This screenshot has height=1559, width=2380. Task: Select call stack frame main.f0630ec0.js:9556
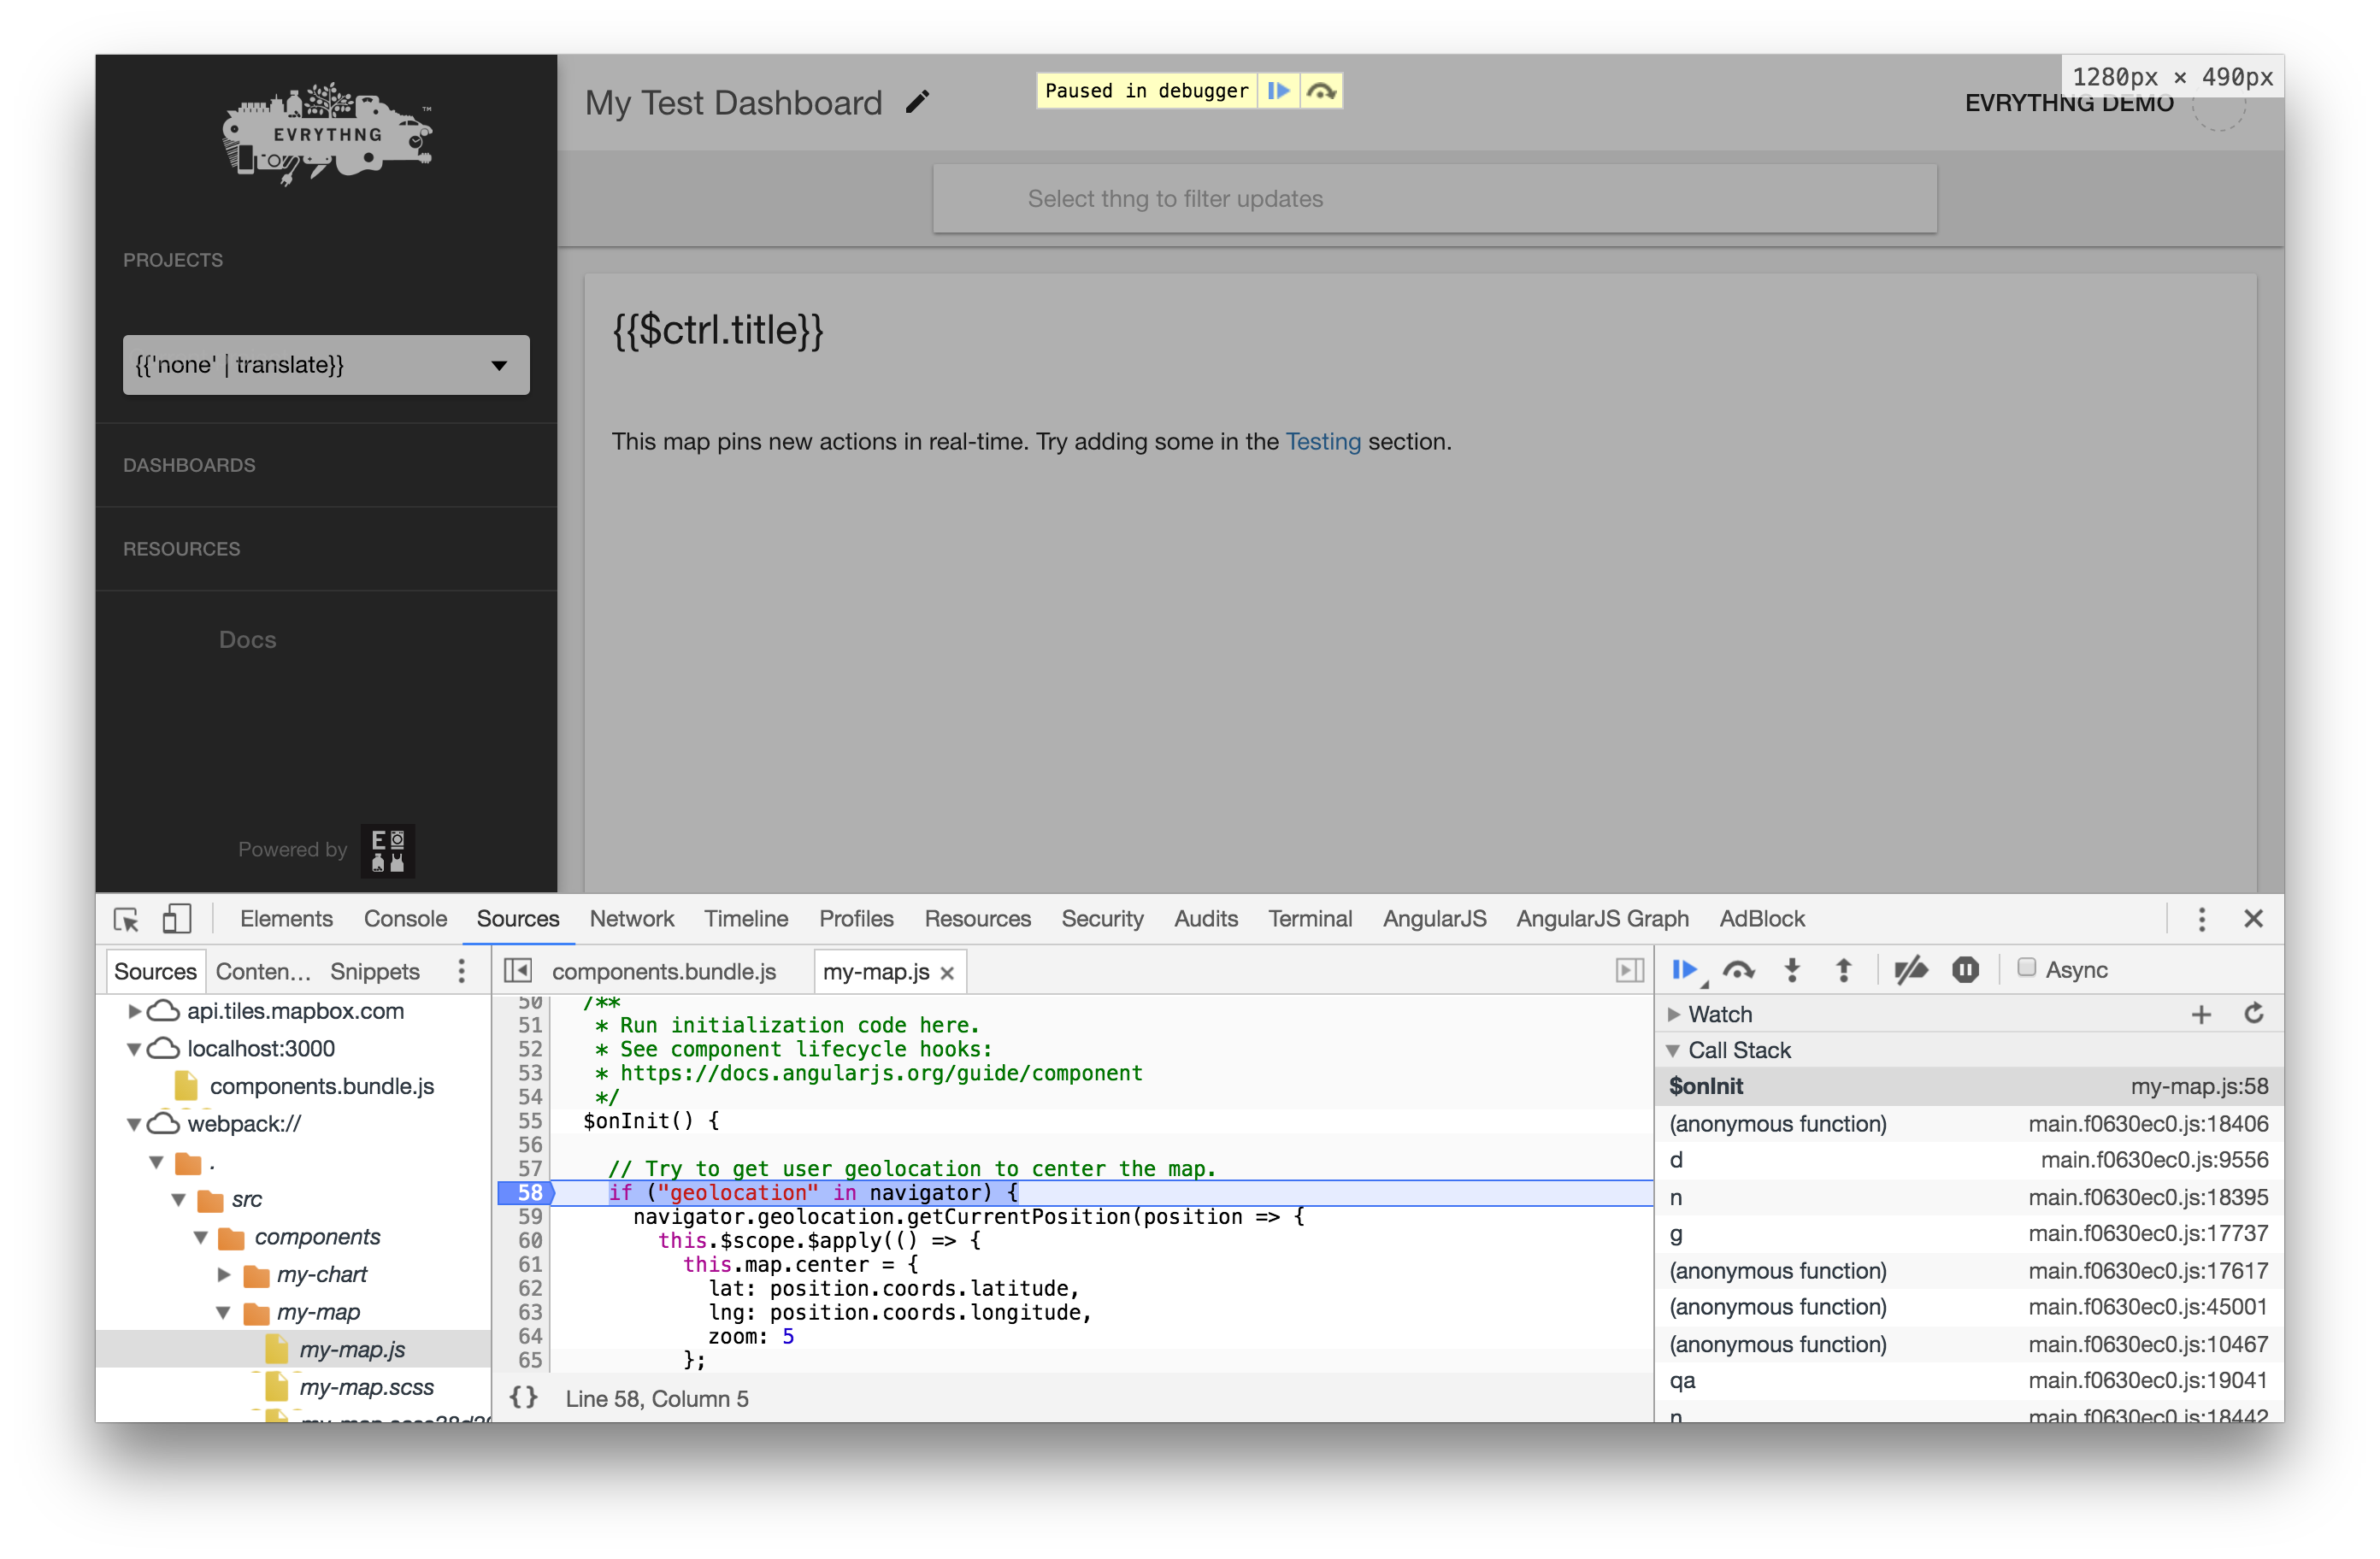(1968, 1160)
